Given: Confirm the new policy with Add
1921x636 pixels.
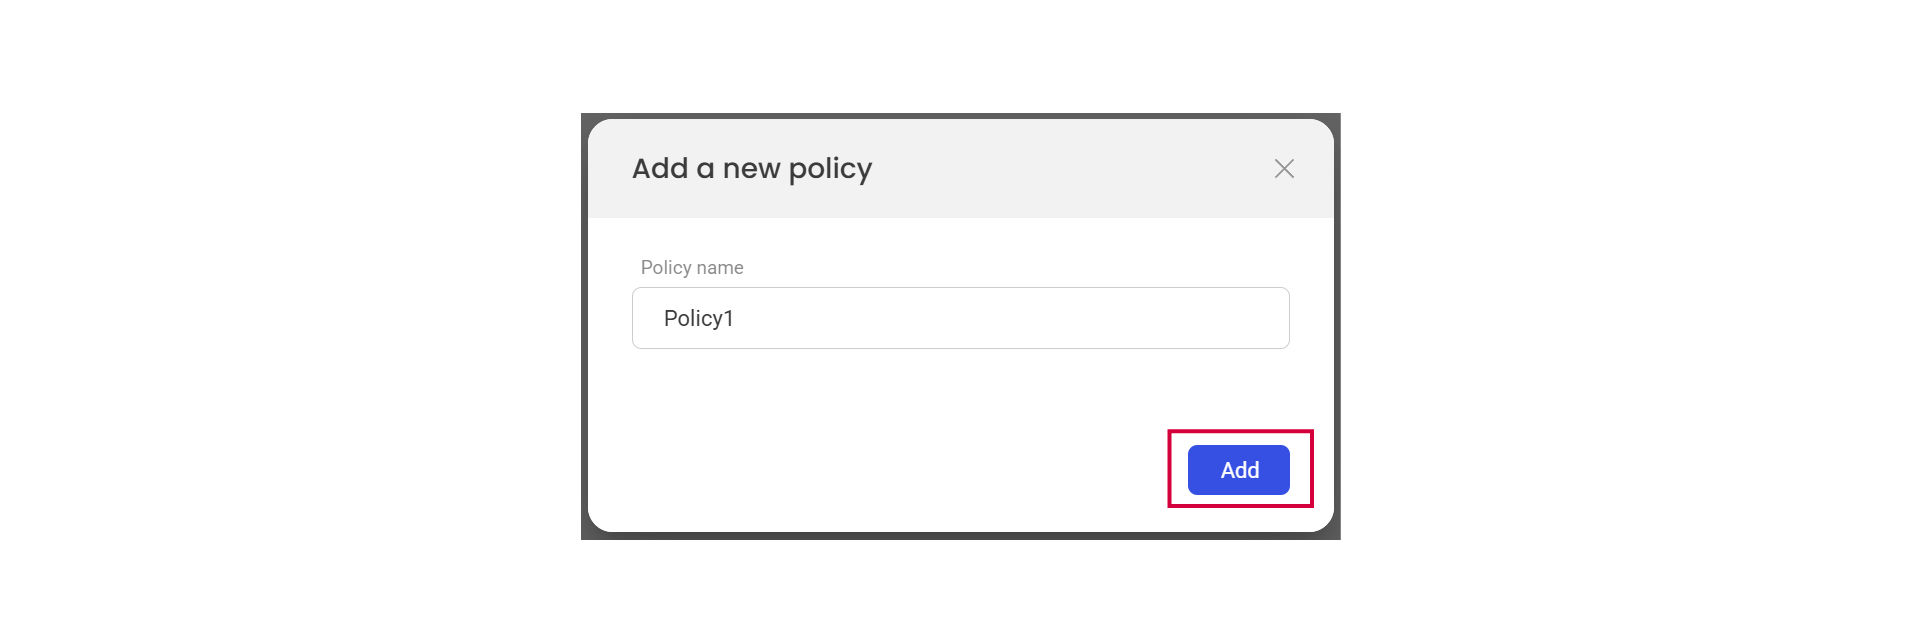Looking at the screenshot, I should tap(1238, 470).
